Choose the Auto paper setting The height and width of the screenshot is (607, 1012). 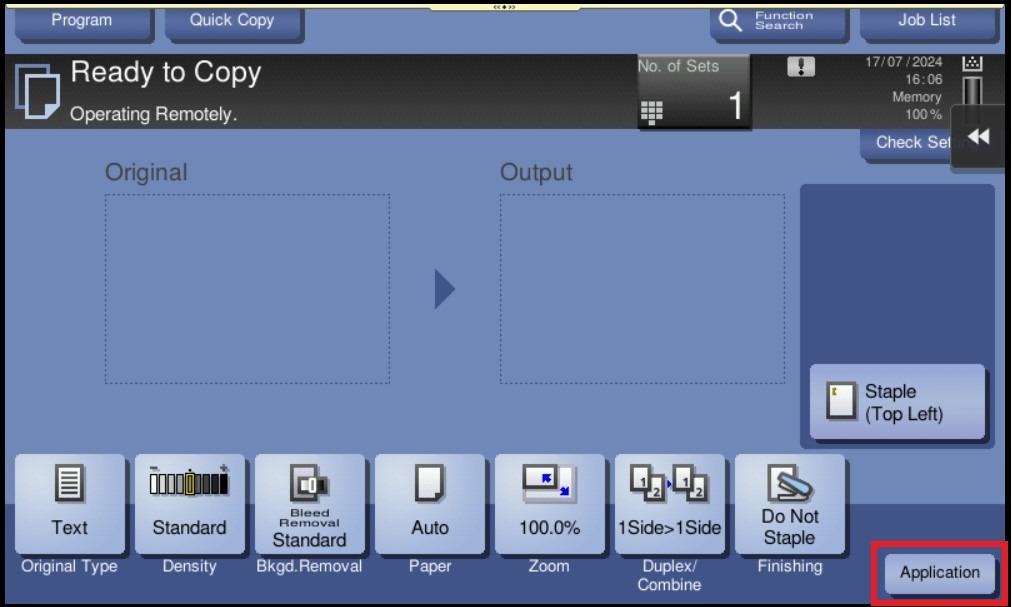[x=429, y=504]
